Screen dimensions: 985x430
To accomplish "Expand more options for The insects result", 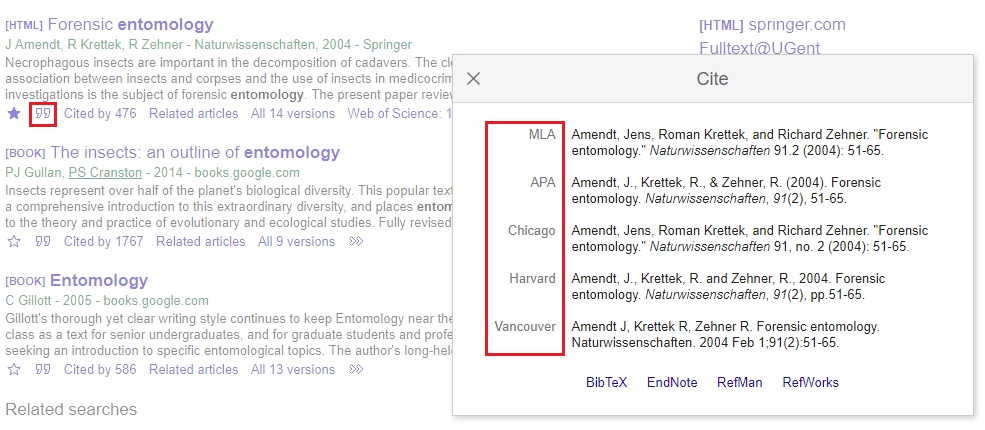I will 356,241.
